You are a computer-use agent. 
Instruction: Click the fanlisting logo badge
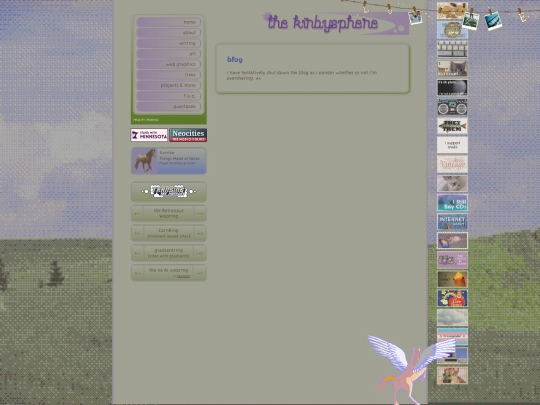(169, 191)
